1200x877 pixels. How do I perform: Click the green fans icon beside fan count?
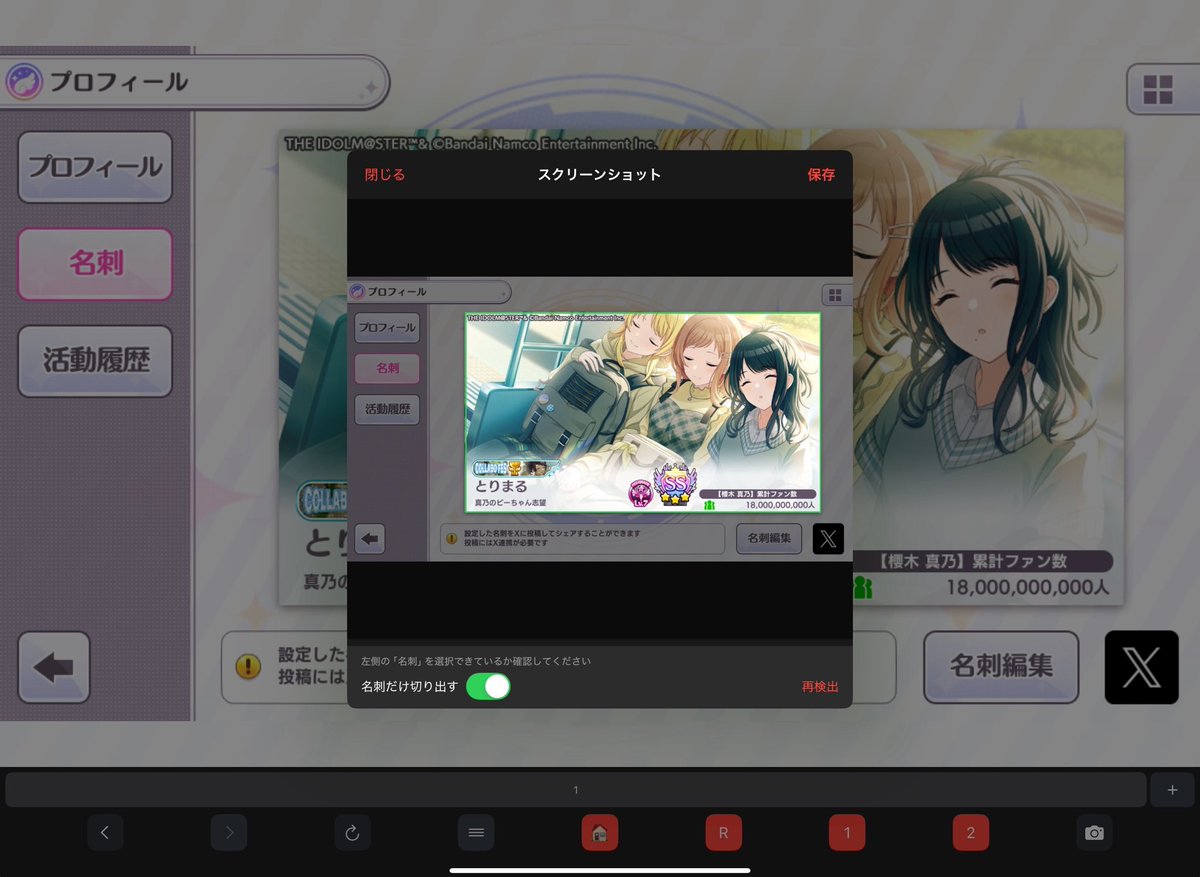pos(862,588)
